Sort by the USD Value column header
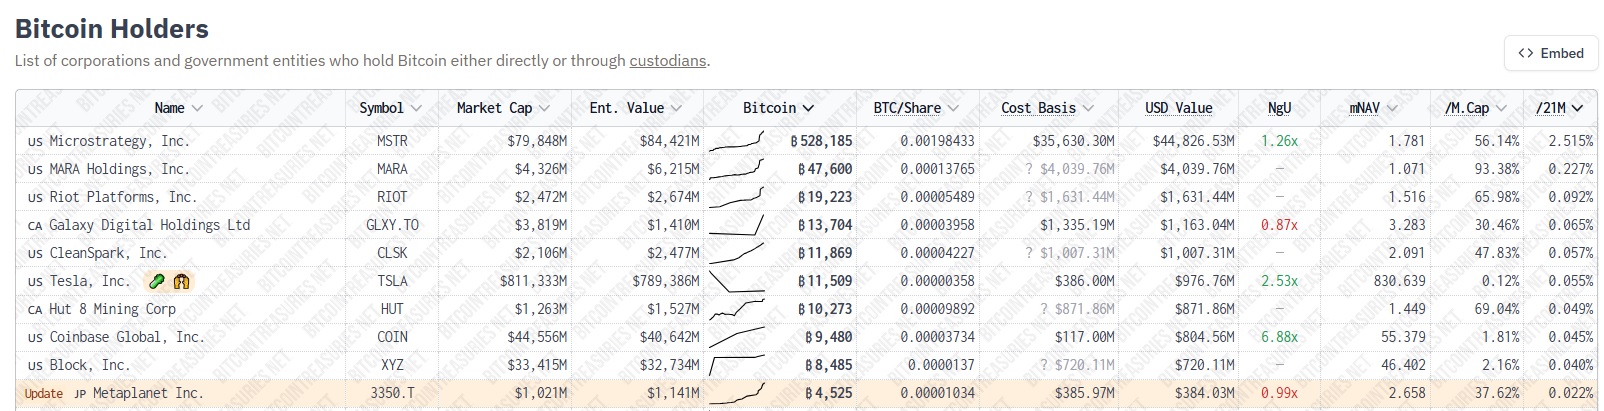The width and height of the screenshot is (1604, 411). click(x=1178, y=108)
